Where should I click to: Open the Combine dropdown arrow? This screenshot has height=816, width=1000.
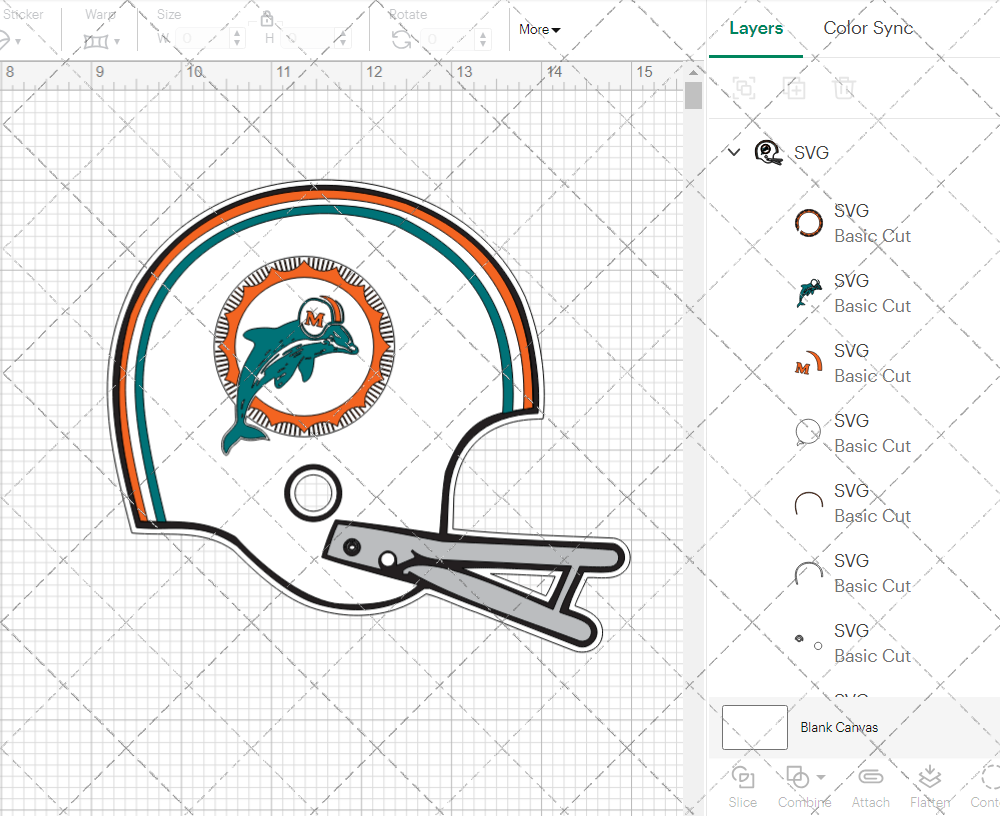tap(821, 777)
